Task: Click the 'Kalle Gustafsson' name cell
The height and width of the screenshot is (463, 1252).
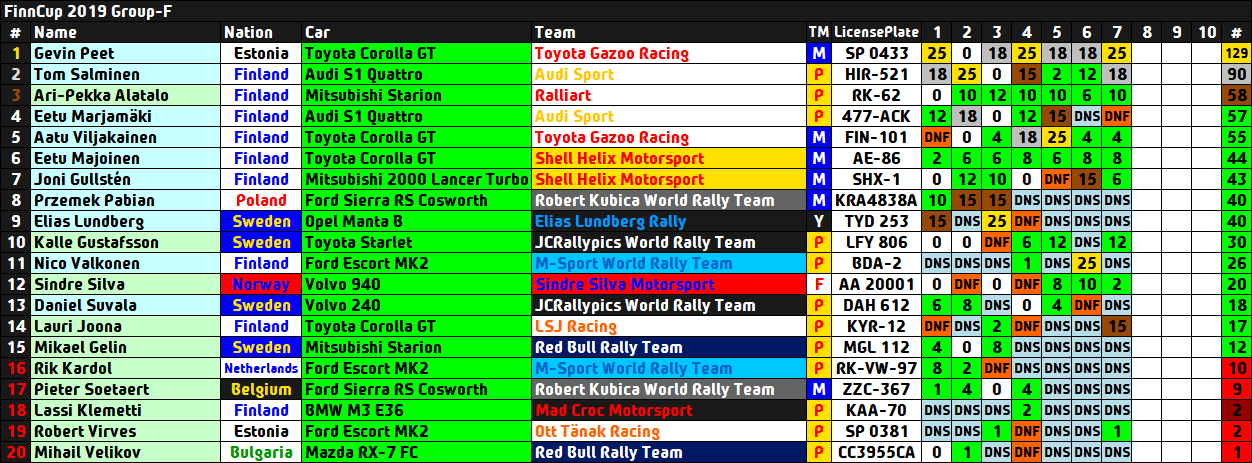Action: point(125,242)
